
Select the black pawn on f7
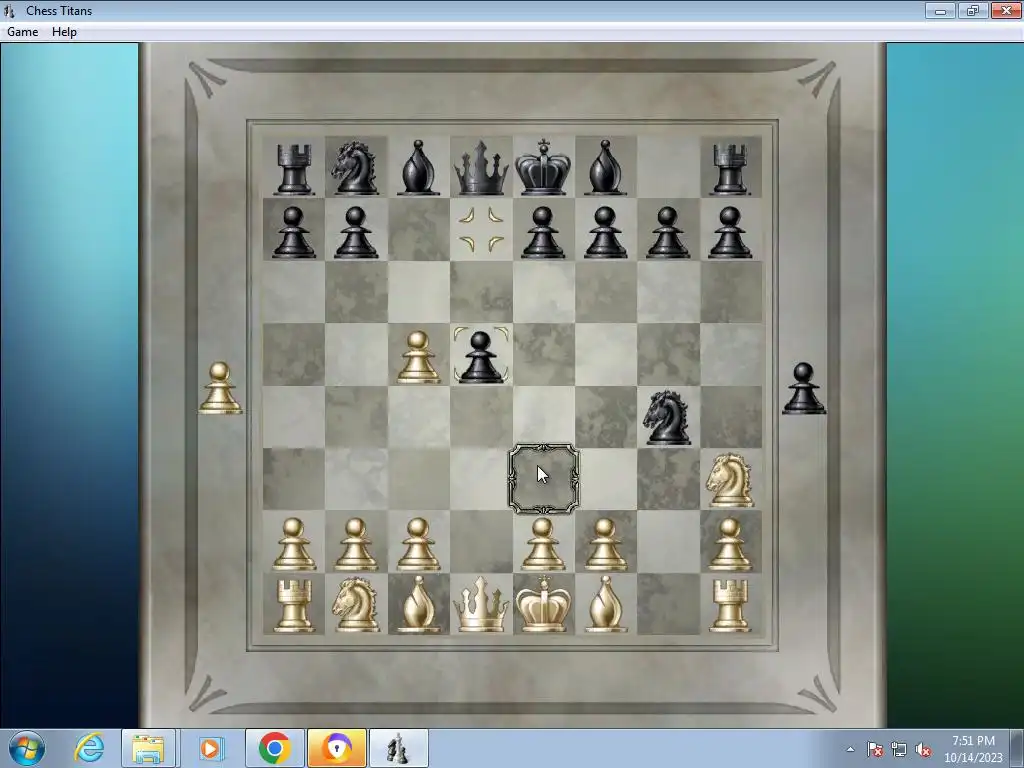pos(605,232)
